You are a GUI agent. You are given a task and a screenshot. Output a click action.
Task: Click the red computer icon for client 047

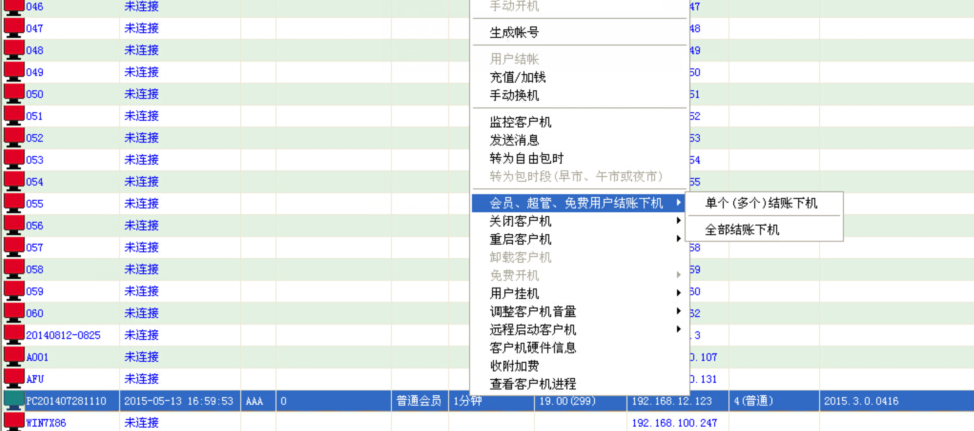(x=14, y=28)
